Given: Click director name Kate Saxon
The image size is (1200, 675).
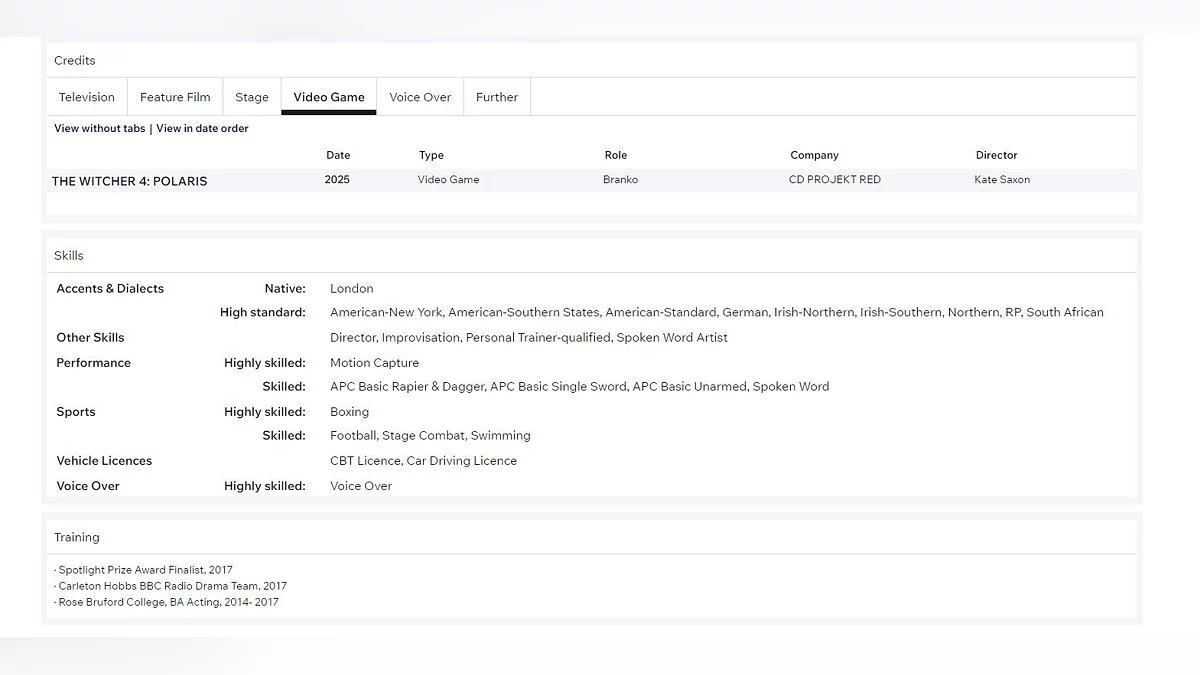Looking at the screenshot, I should pyautogui.click(x=1001, y=180).
